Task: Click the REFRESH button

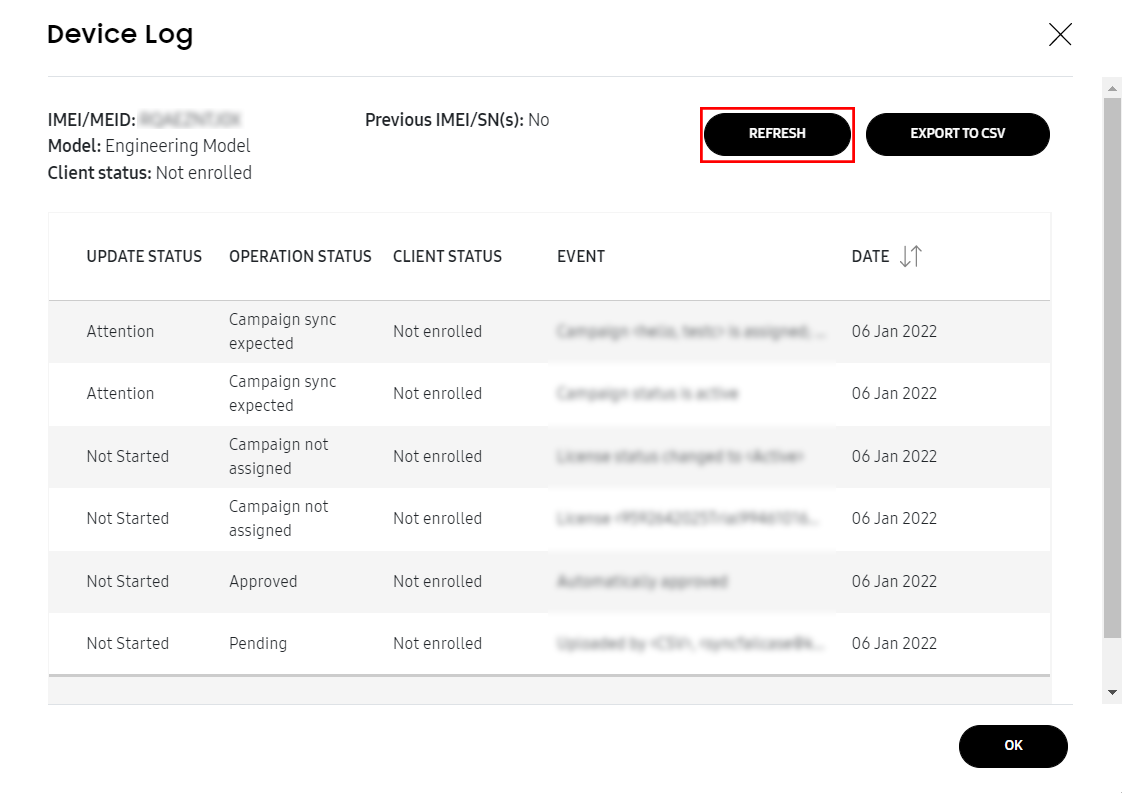Action: point(777,134)
